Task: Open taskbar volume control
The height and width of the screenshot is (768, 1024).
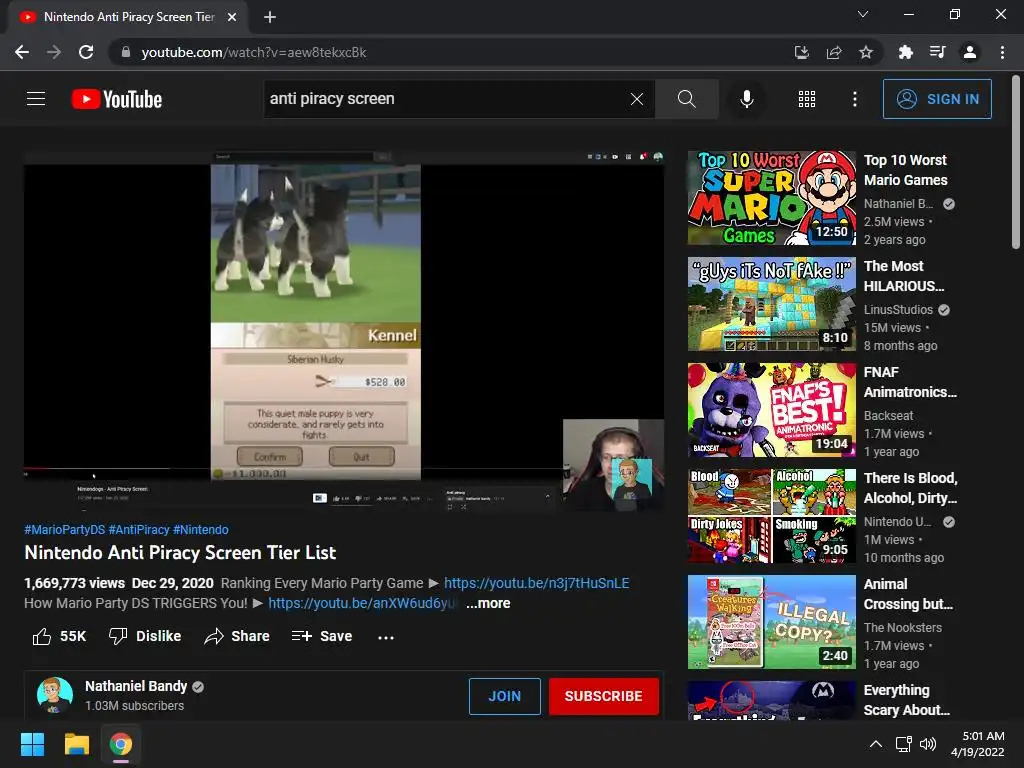Action: click(x=927, y=744)
